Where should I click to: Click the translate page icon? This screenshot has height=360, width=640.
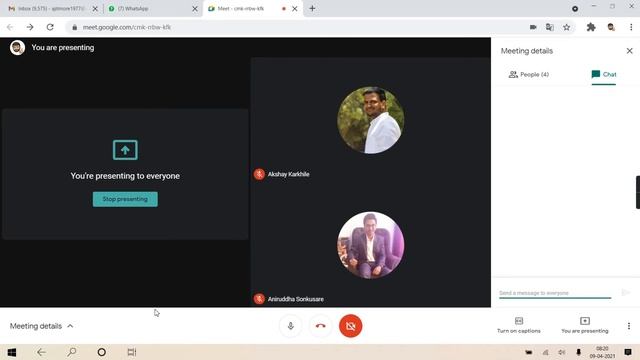550,27
